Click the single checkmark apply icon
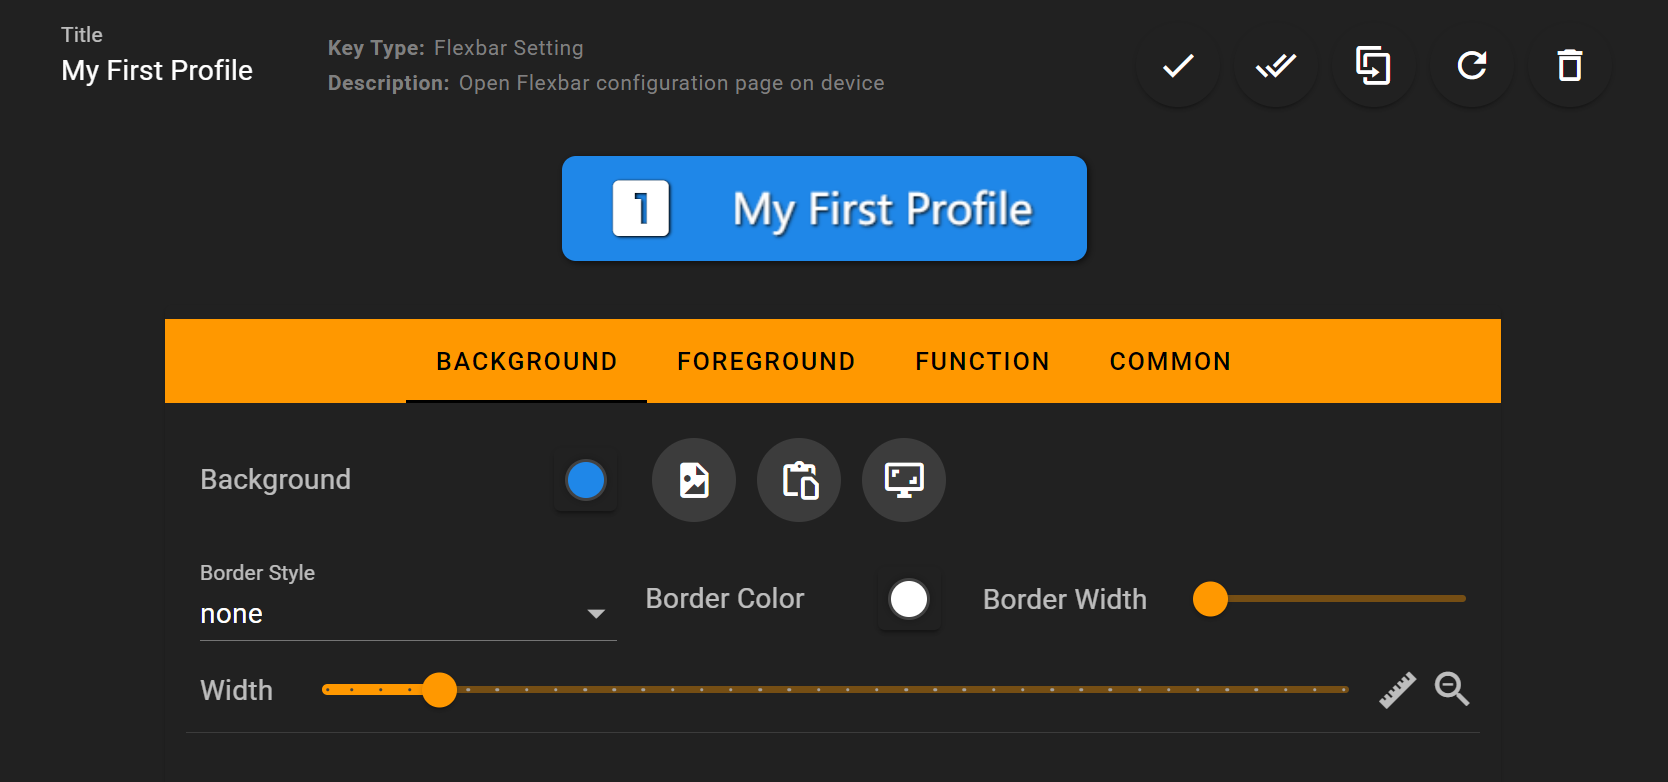 1178,66
